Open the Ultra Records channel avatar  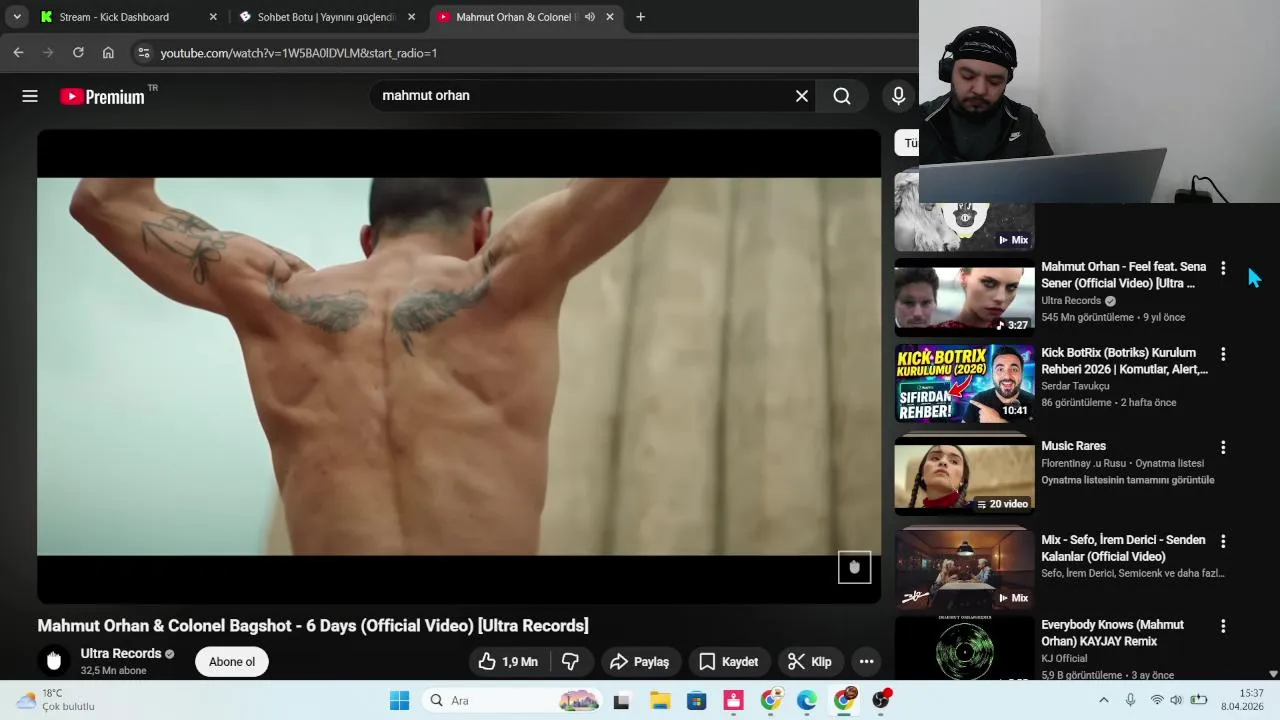pyautogui.click(x=54, y=660)
